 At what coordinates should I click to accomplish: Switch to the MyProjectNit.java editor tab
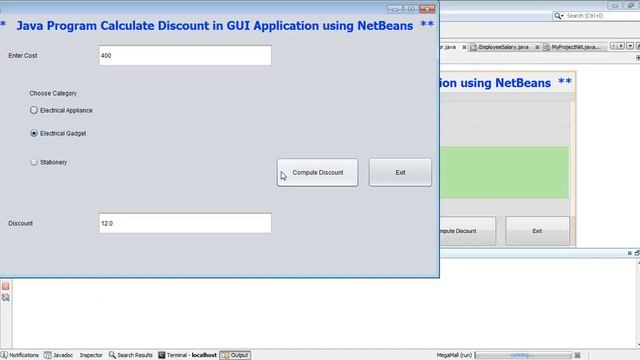(576, 47)
